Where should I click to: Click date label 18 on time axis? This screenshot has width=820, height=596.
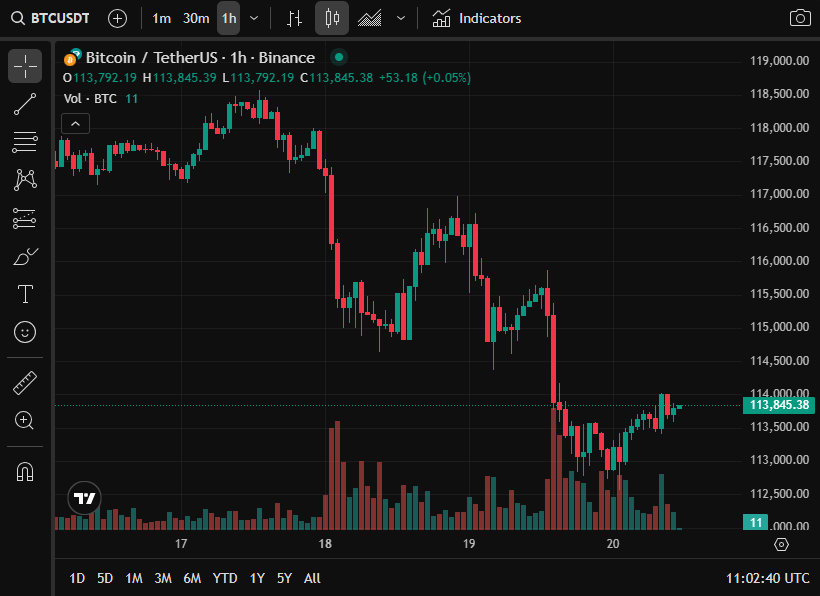point(325,544)
